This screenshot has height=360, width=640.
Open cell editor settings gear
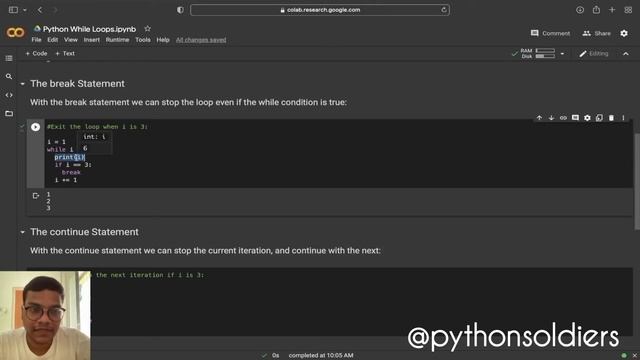coord(587,118)
